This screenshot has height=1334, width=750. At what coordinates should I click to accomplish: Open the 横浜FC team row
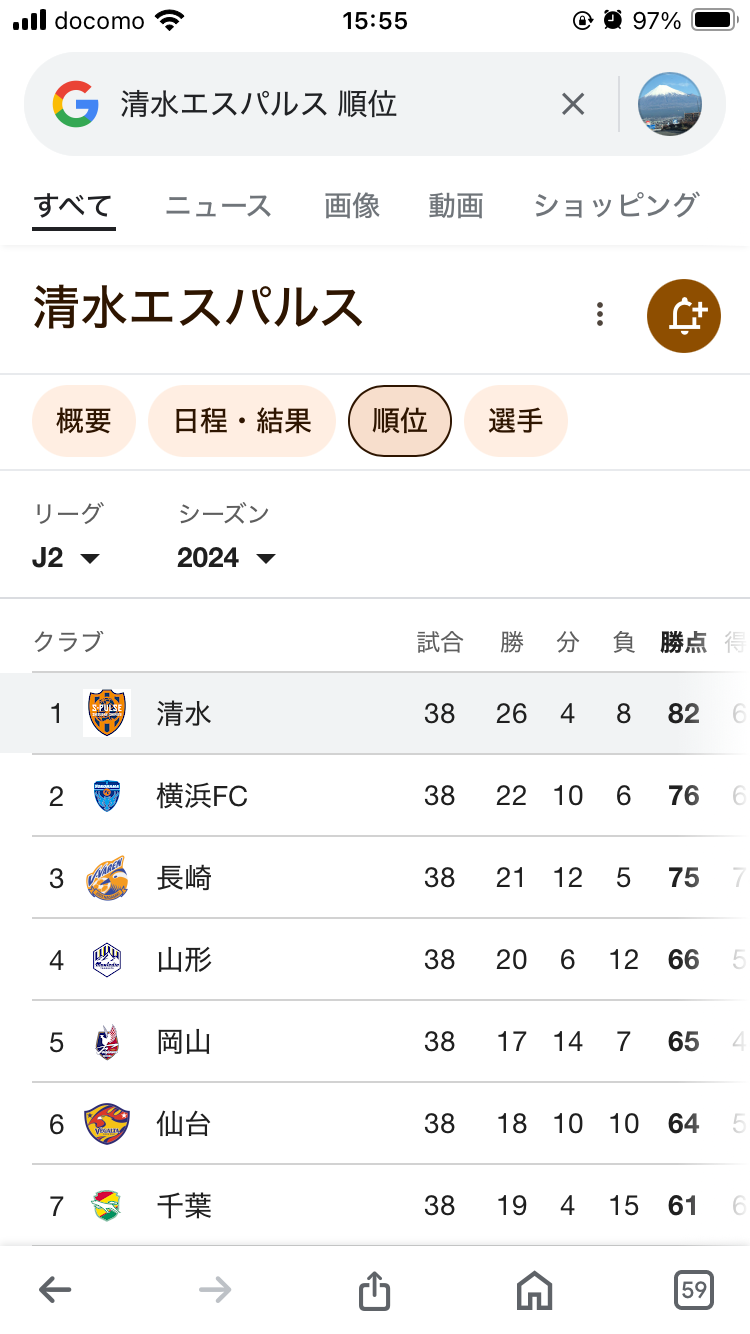coord(202,796)
